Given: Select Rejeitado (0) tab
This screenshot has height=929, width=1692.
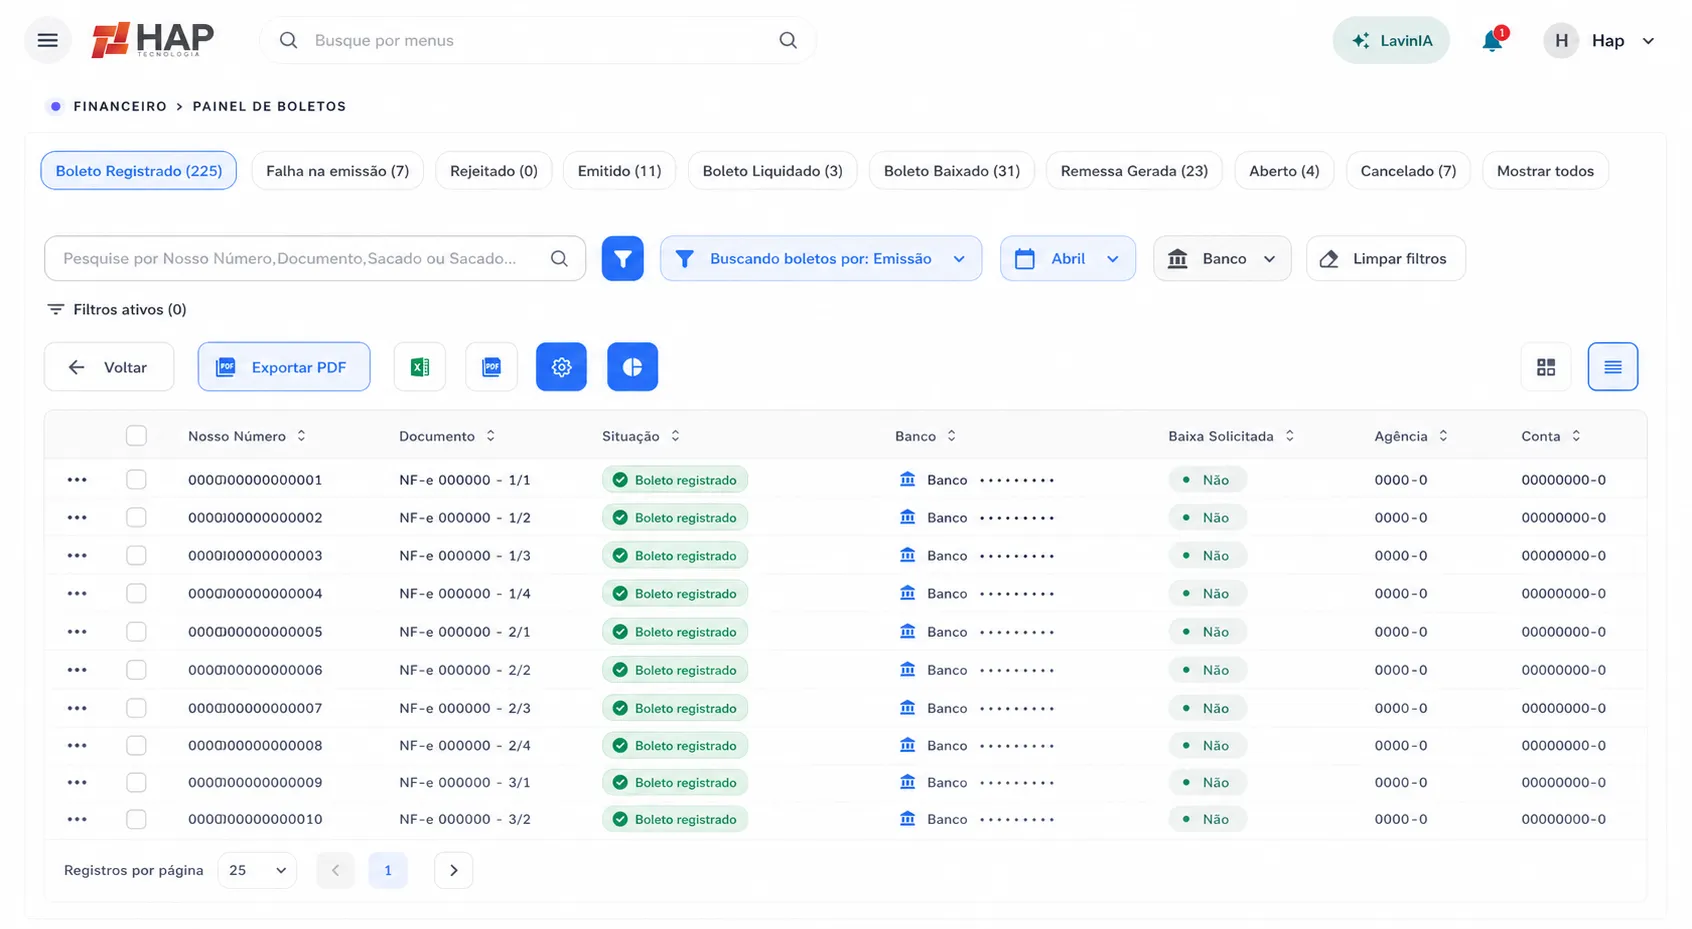Looking at the screenshot, I should point(494,171).
